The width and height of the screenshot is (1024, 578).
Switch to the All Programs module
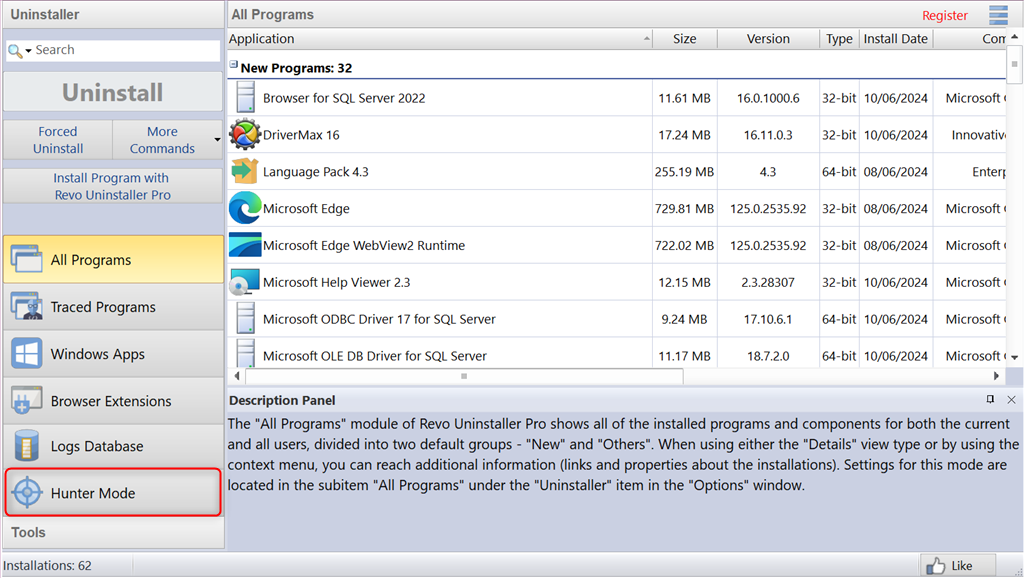113,259
